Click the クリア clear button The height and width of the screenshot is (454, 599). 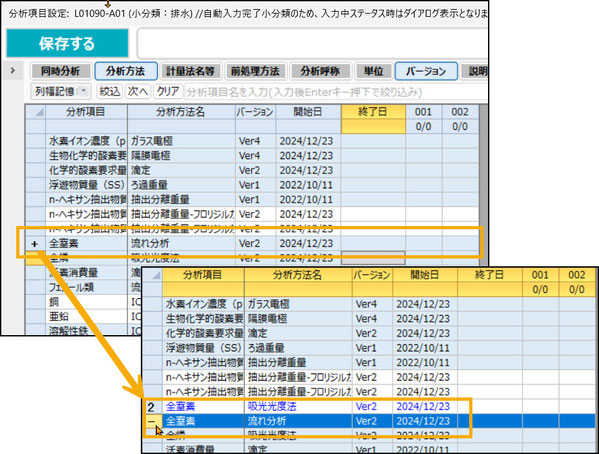pyautogui.click(x=168, y=91)
